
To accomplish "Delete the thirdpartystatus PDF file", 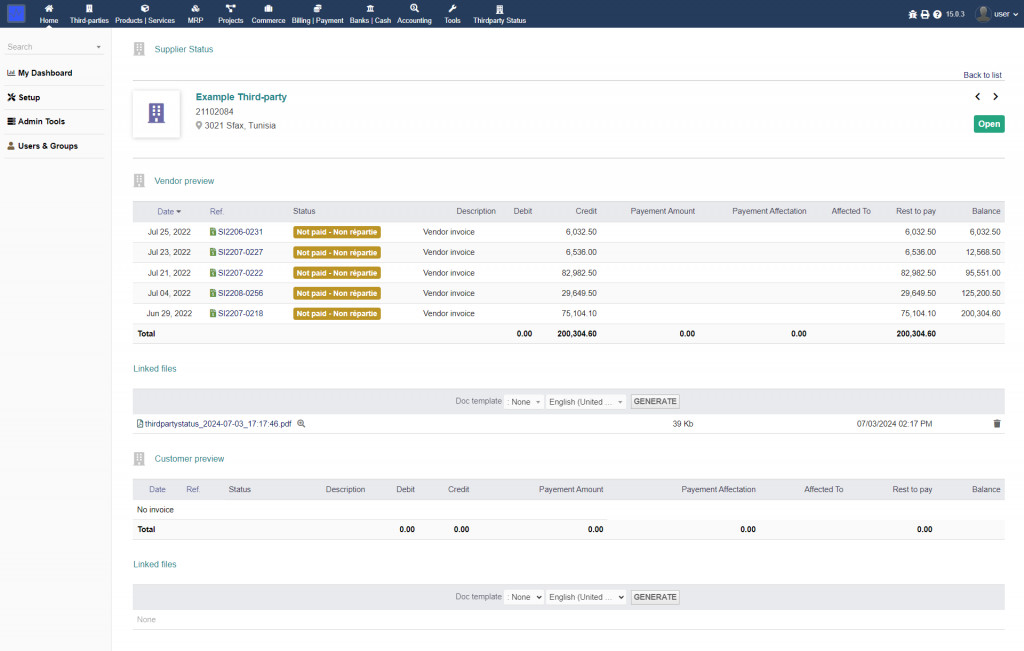I will [996, 424].
